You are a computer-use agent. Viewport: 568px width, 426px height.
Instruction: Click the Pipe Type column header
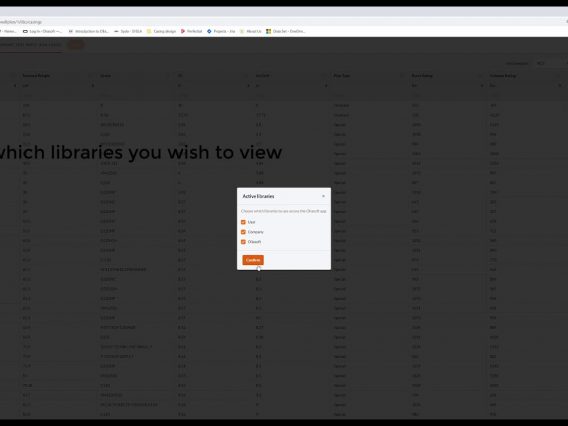(341, 76)
